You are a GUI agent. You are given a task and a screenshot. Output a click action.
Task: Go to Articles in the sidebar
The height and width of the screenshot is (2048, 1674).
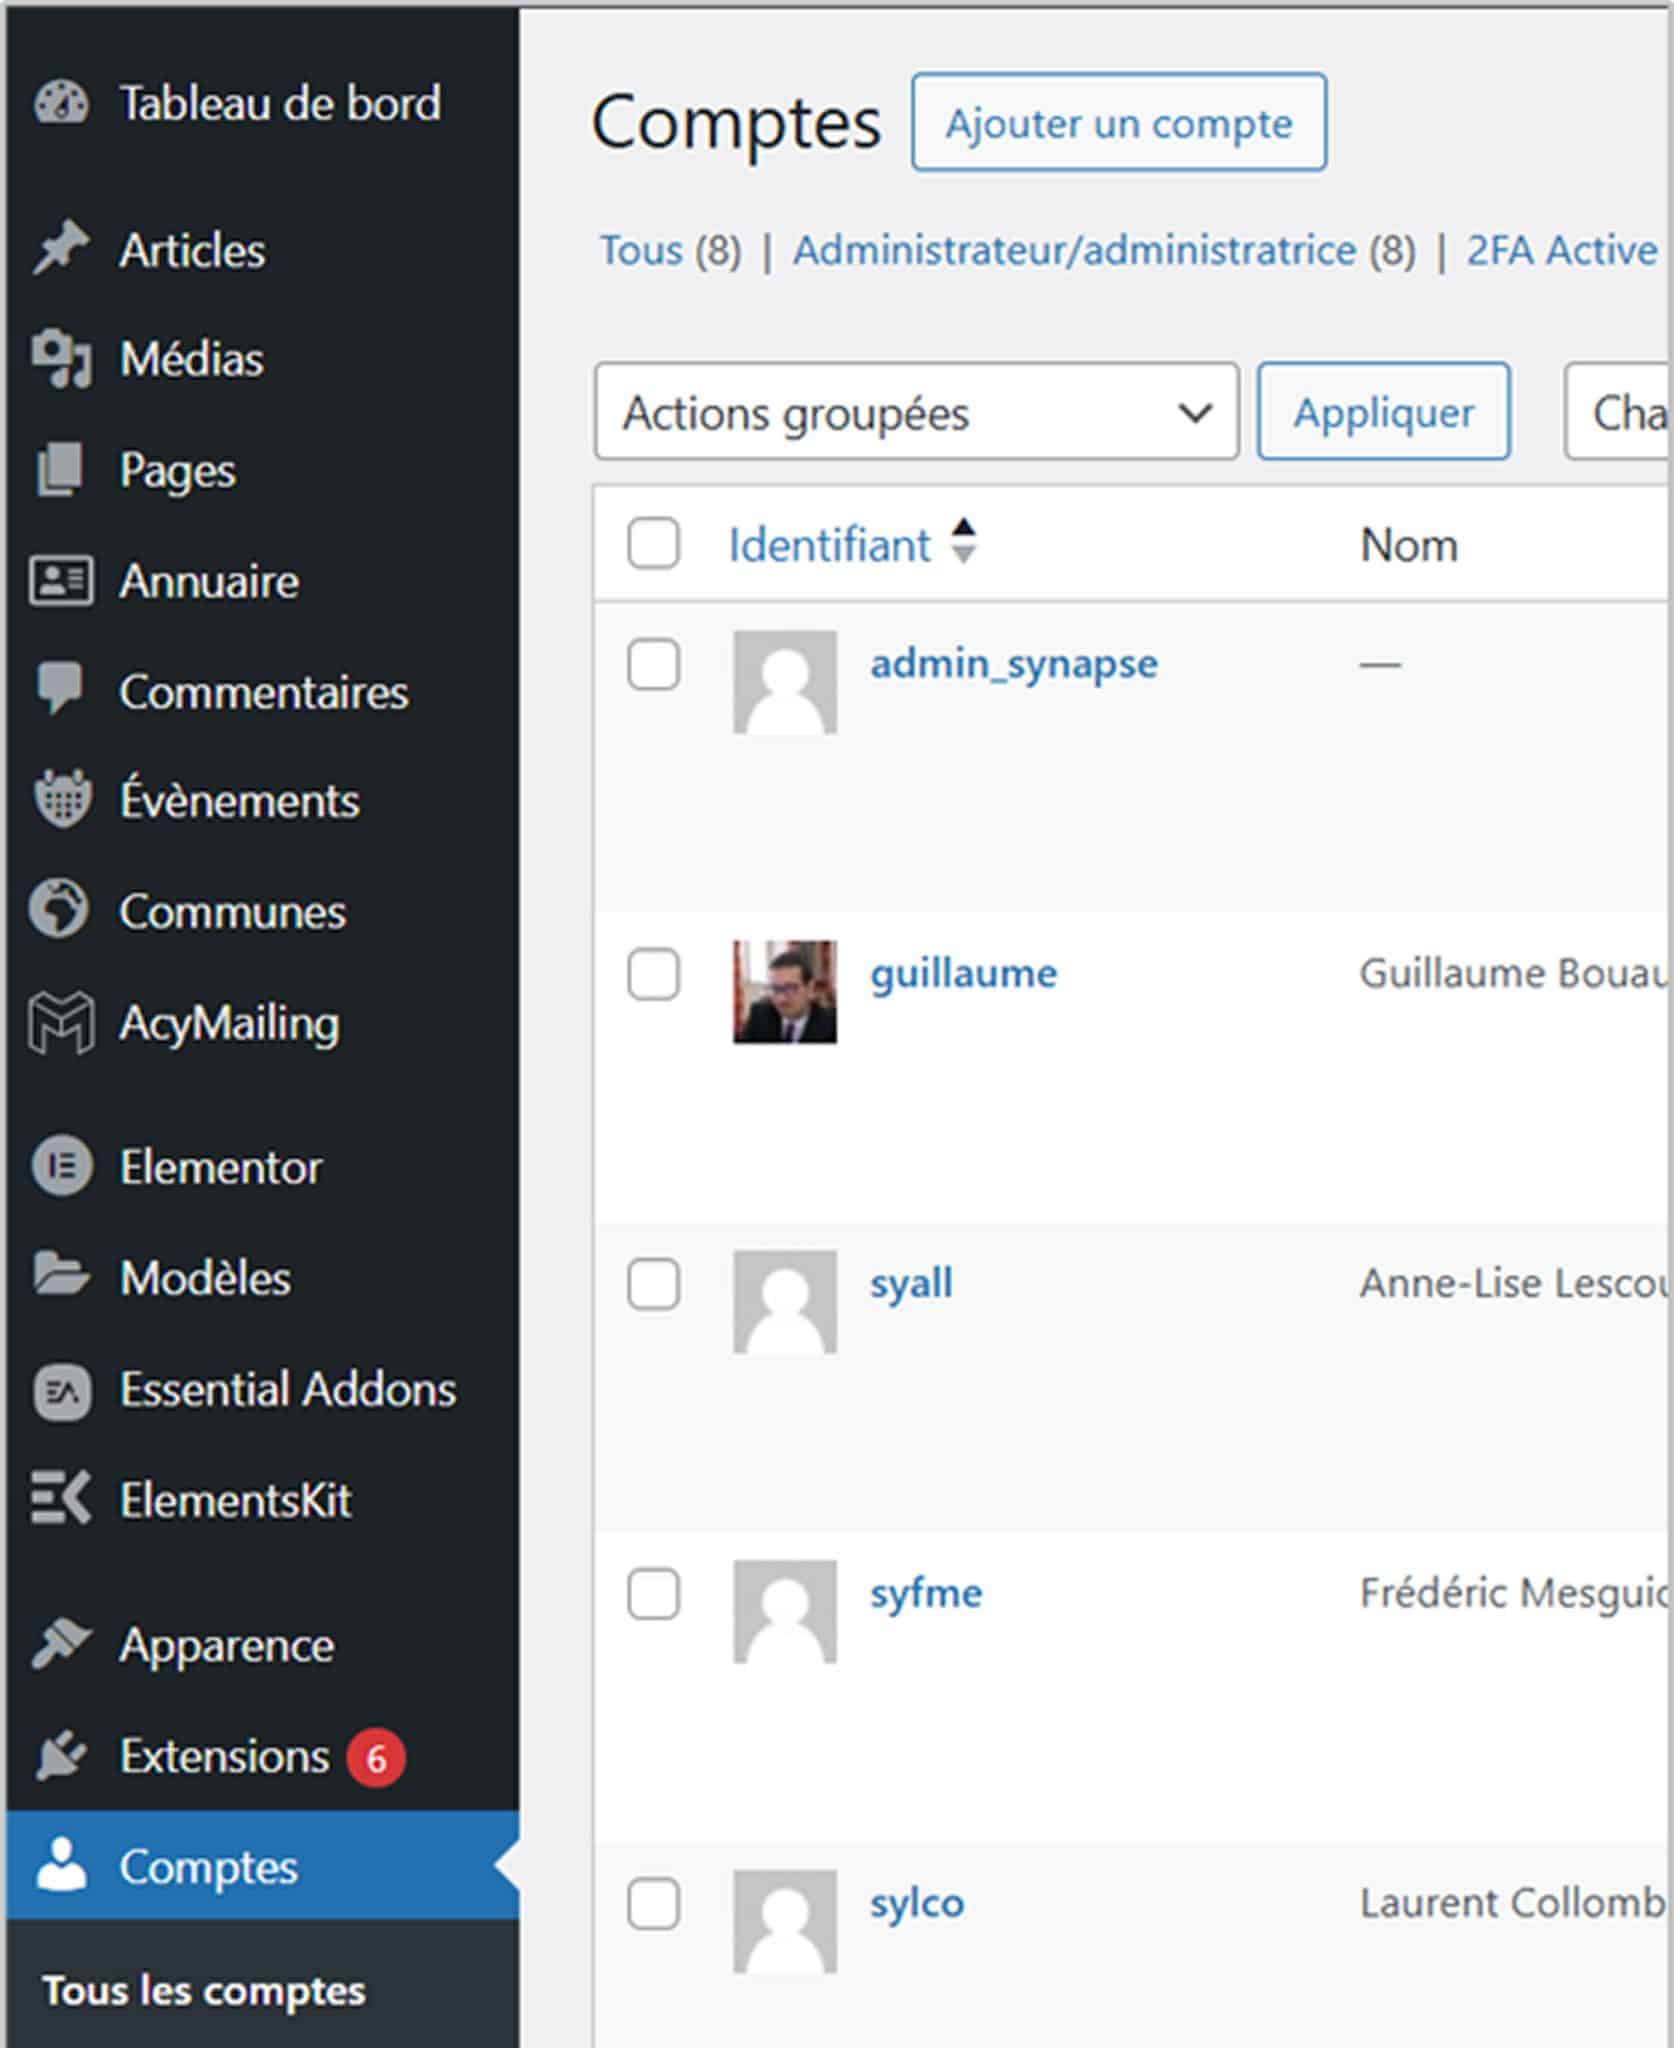pyautogui.click(x=262, y=249)
